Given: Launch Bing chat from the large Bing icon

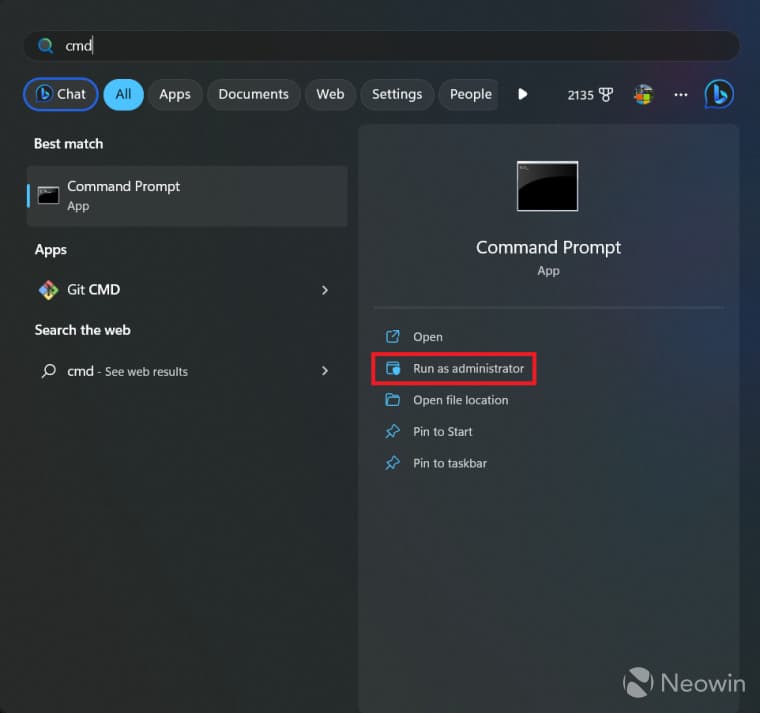Looking at the screenshot, I should point(719,94).
